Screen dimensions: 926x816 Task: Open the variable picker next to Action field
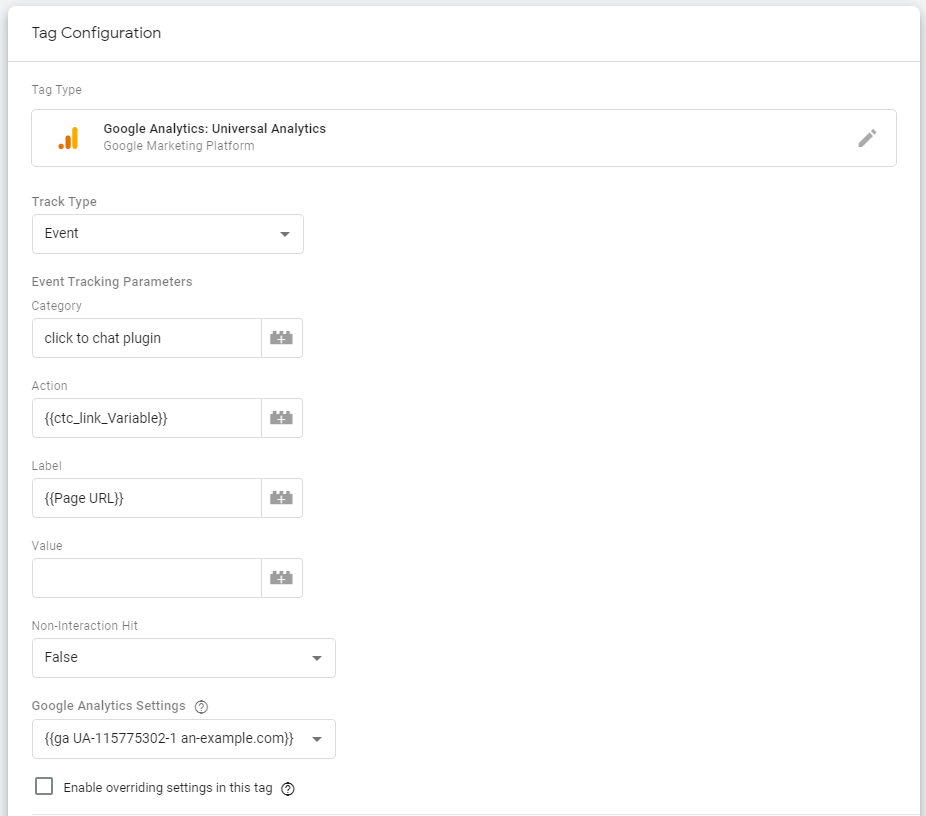(282, 418)
